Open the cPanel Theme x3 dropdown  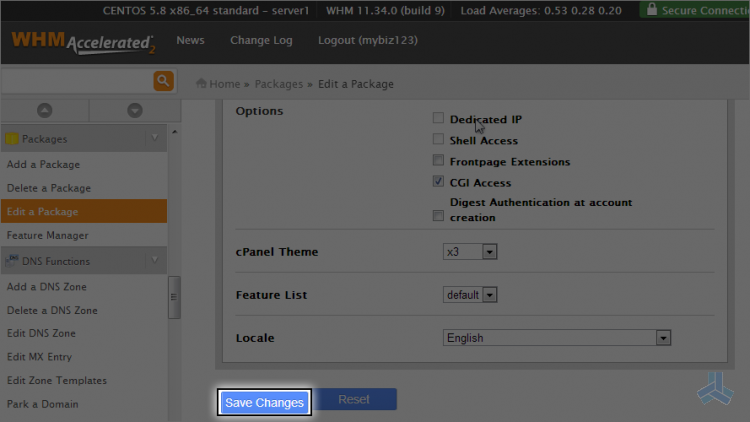click(470, 252)
